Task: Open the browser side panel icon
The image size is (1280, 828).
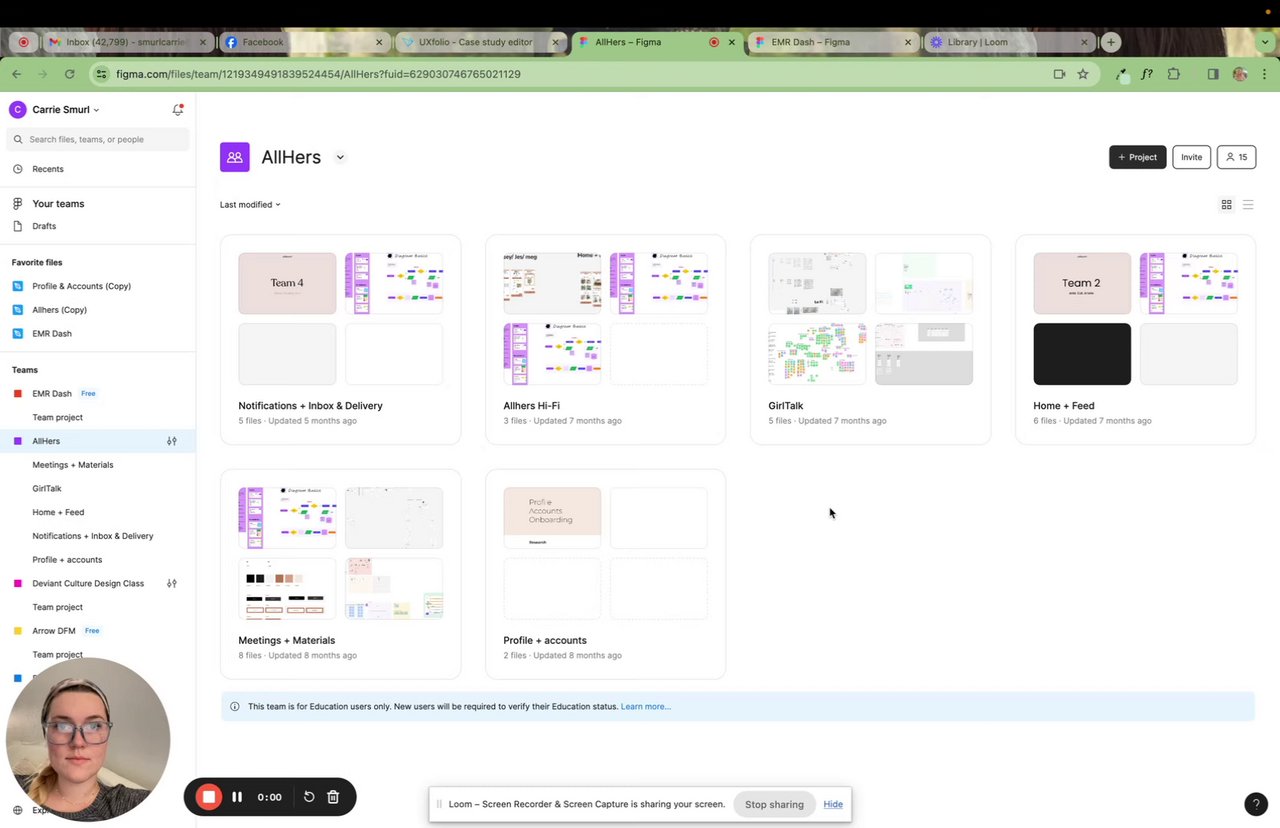Action: click(1213, 74)
